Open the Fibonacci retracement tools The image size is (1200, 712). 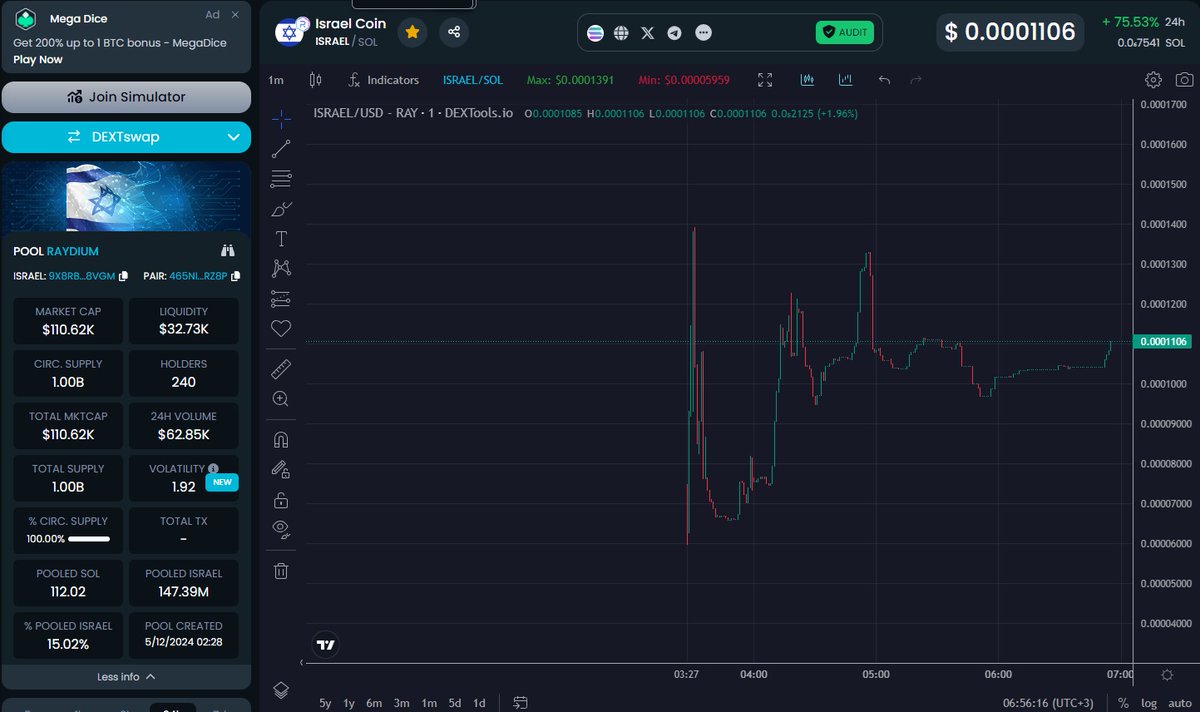click(281, 179)
